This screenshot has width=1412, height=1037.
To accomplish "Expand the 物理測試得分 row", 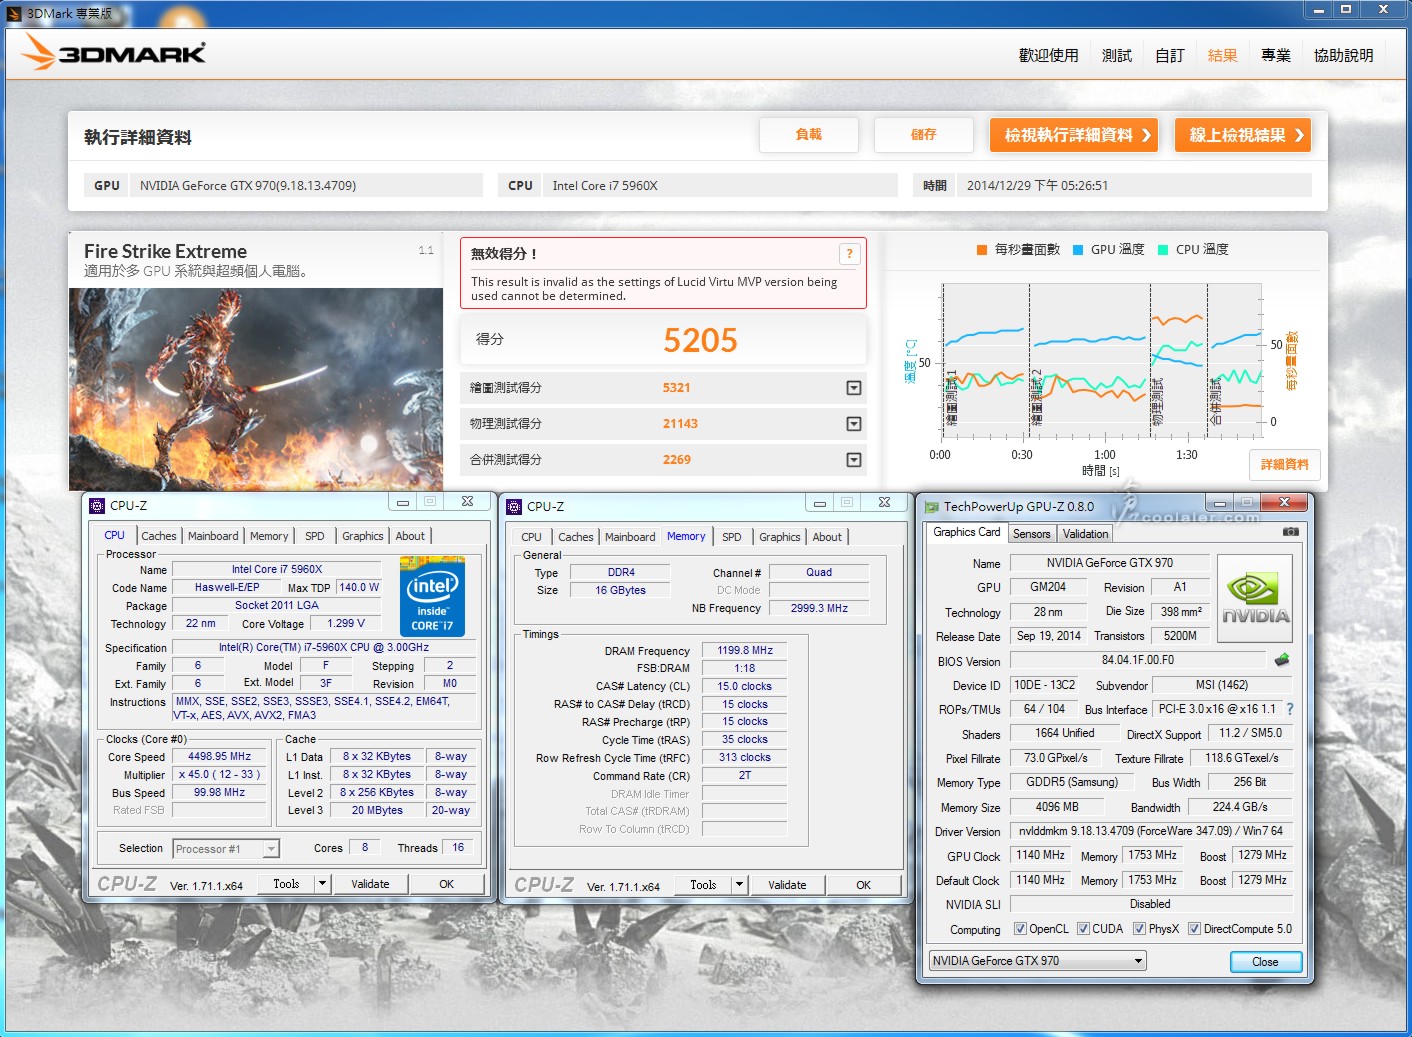I will (854, 424).
